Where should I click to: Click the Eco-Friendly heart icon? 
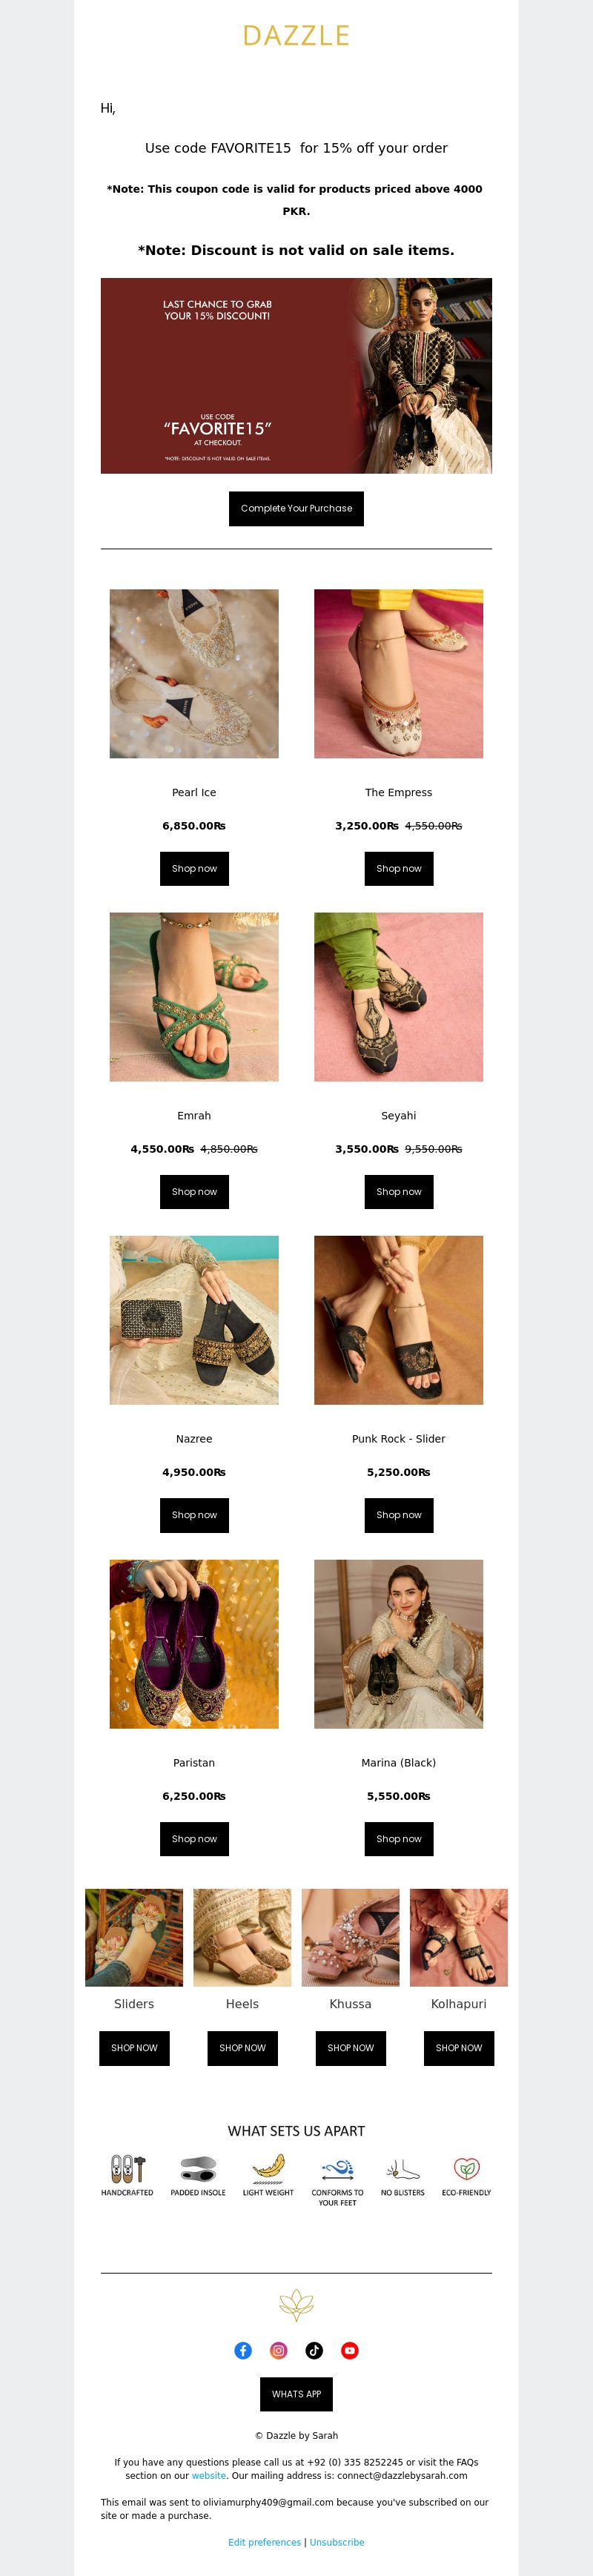pos(466,2168)
